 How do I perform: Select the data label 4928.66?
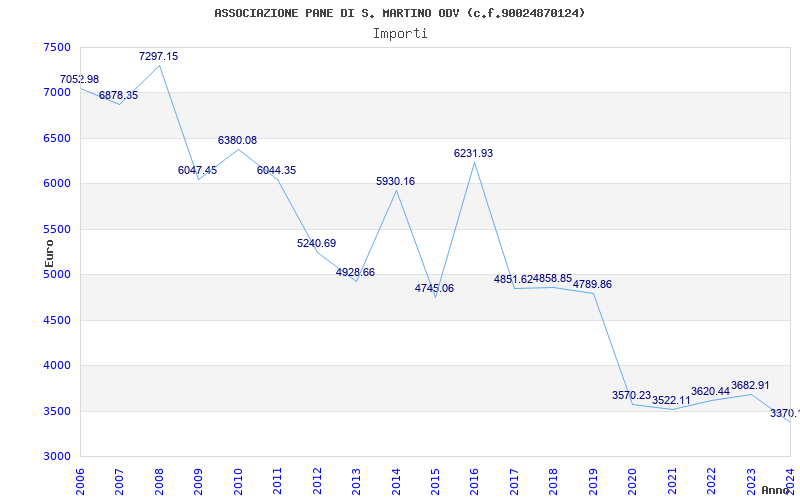pyautogui.click(x=355, y=272)
